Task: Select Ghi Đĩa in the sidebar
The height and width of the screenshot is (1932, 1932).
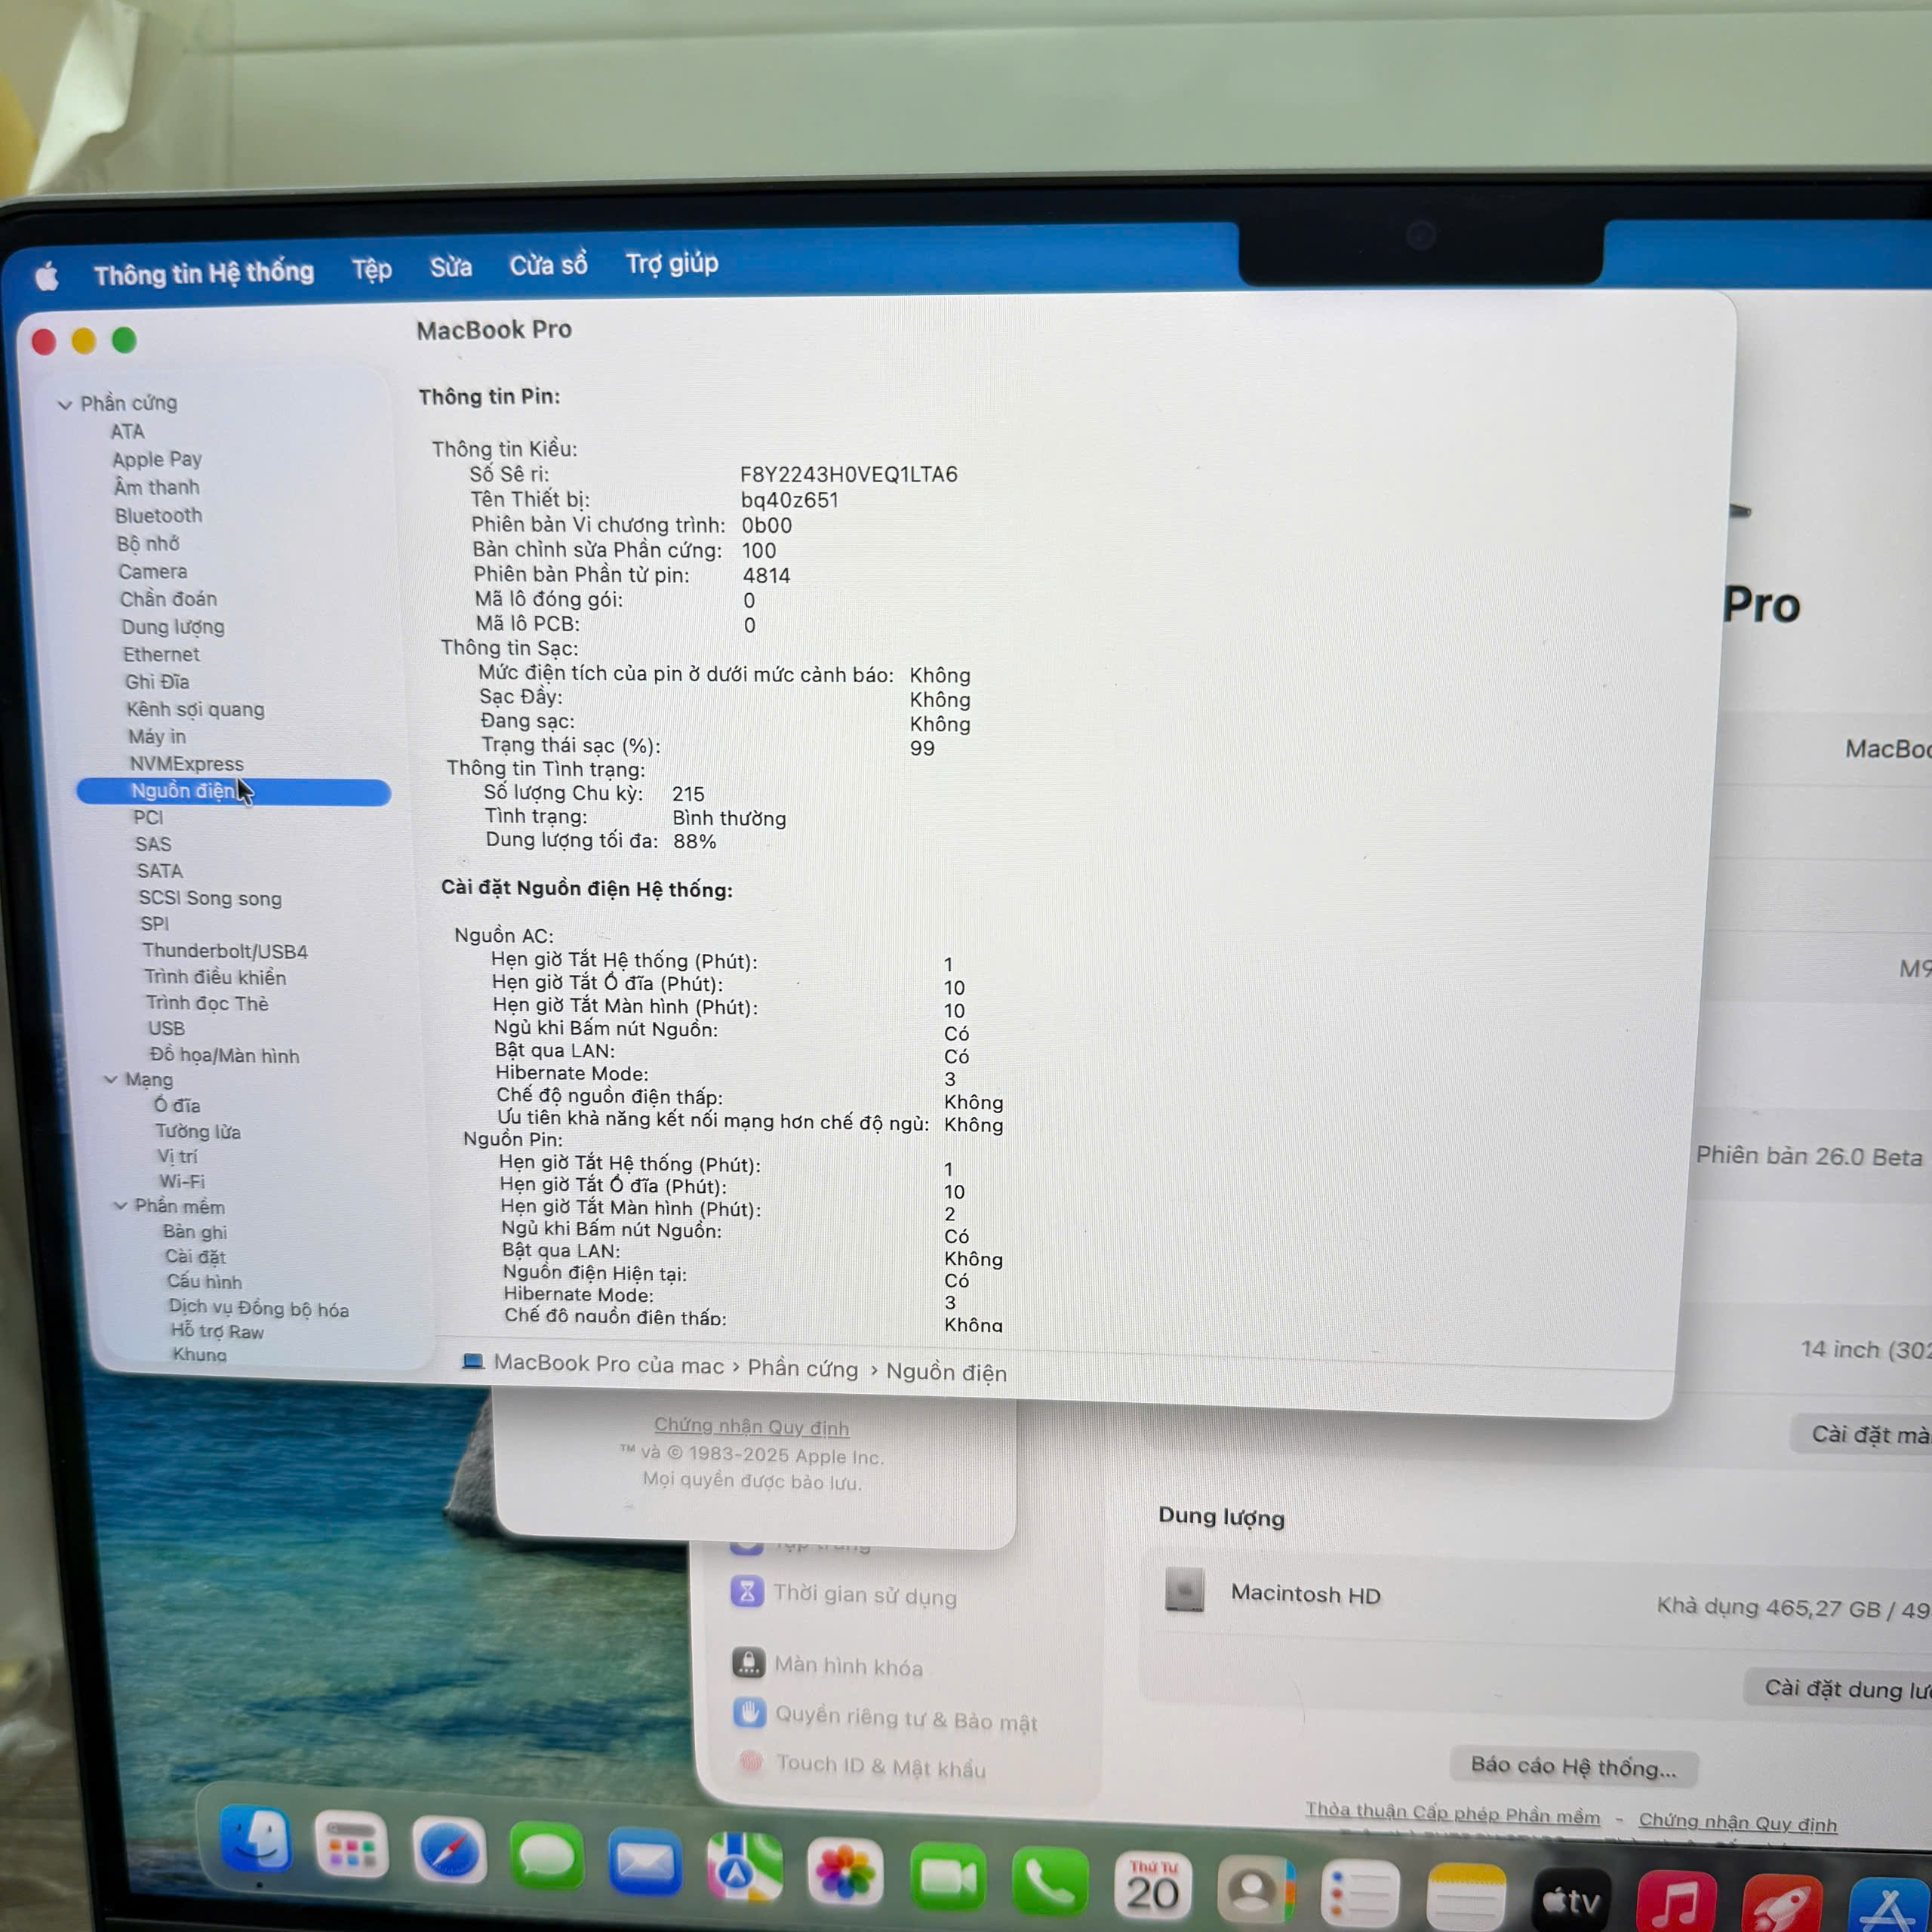Action: (x=157, y=681)
